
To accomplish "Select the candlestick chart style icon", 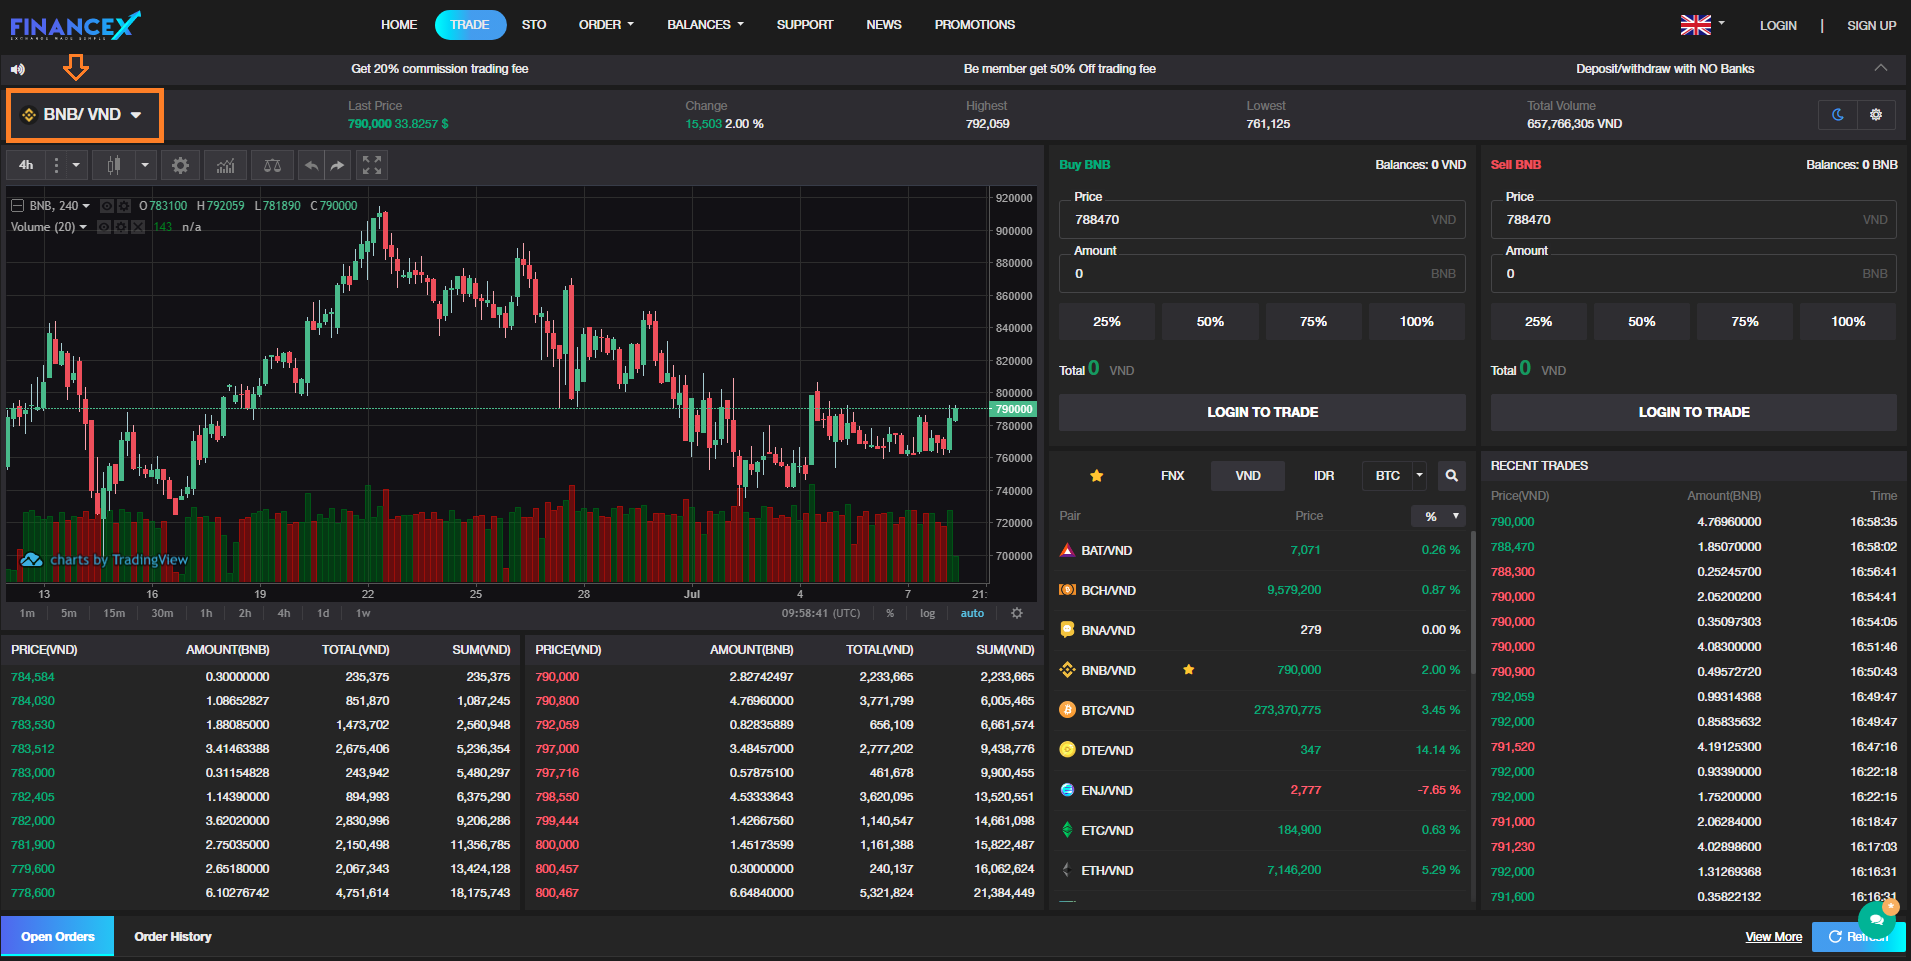I will point(114,165).
